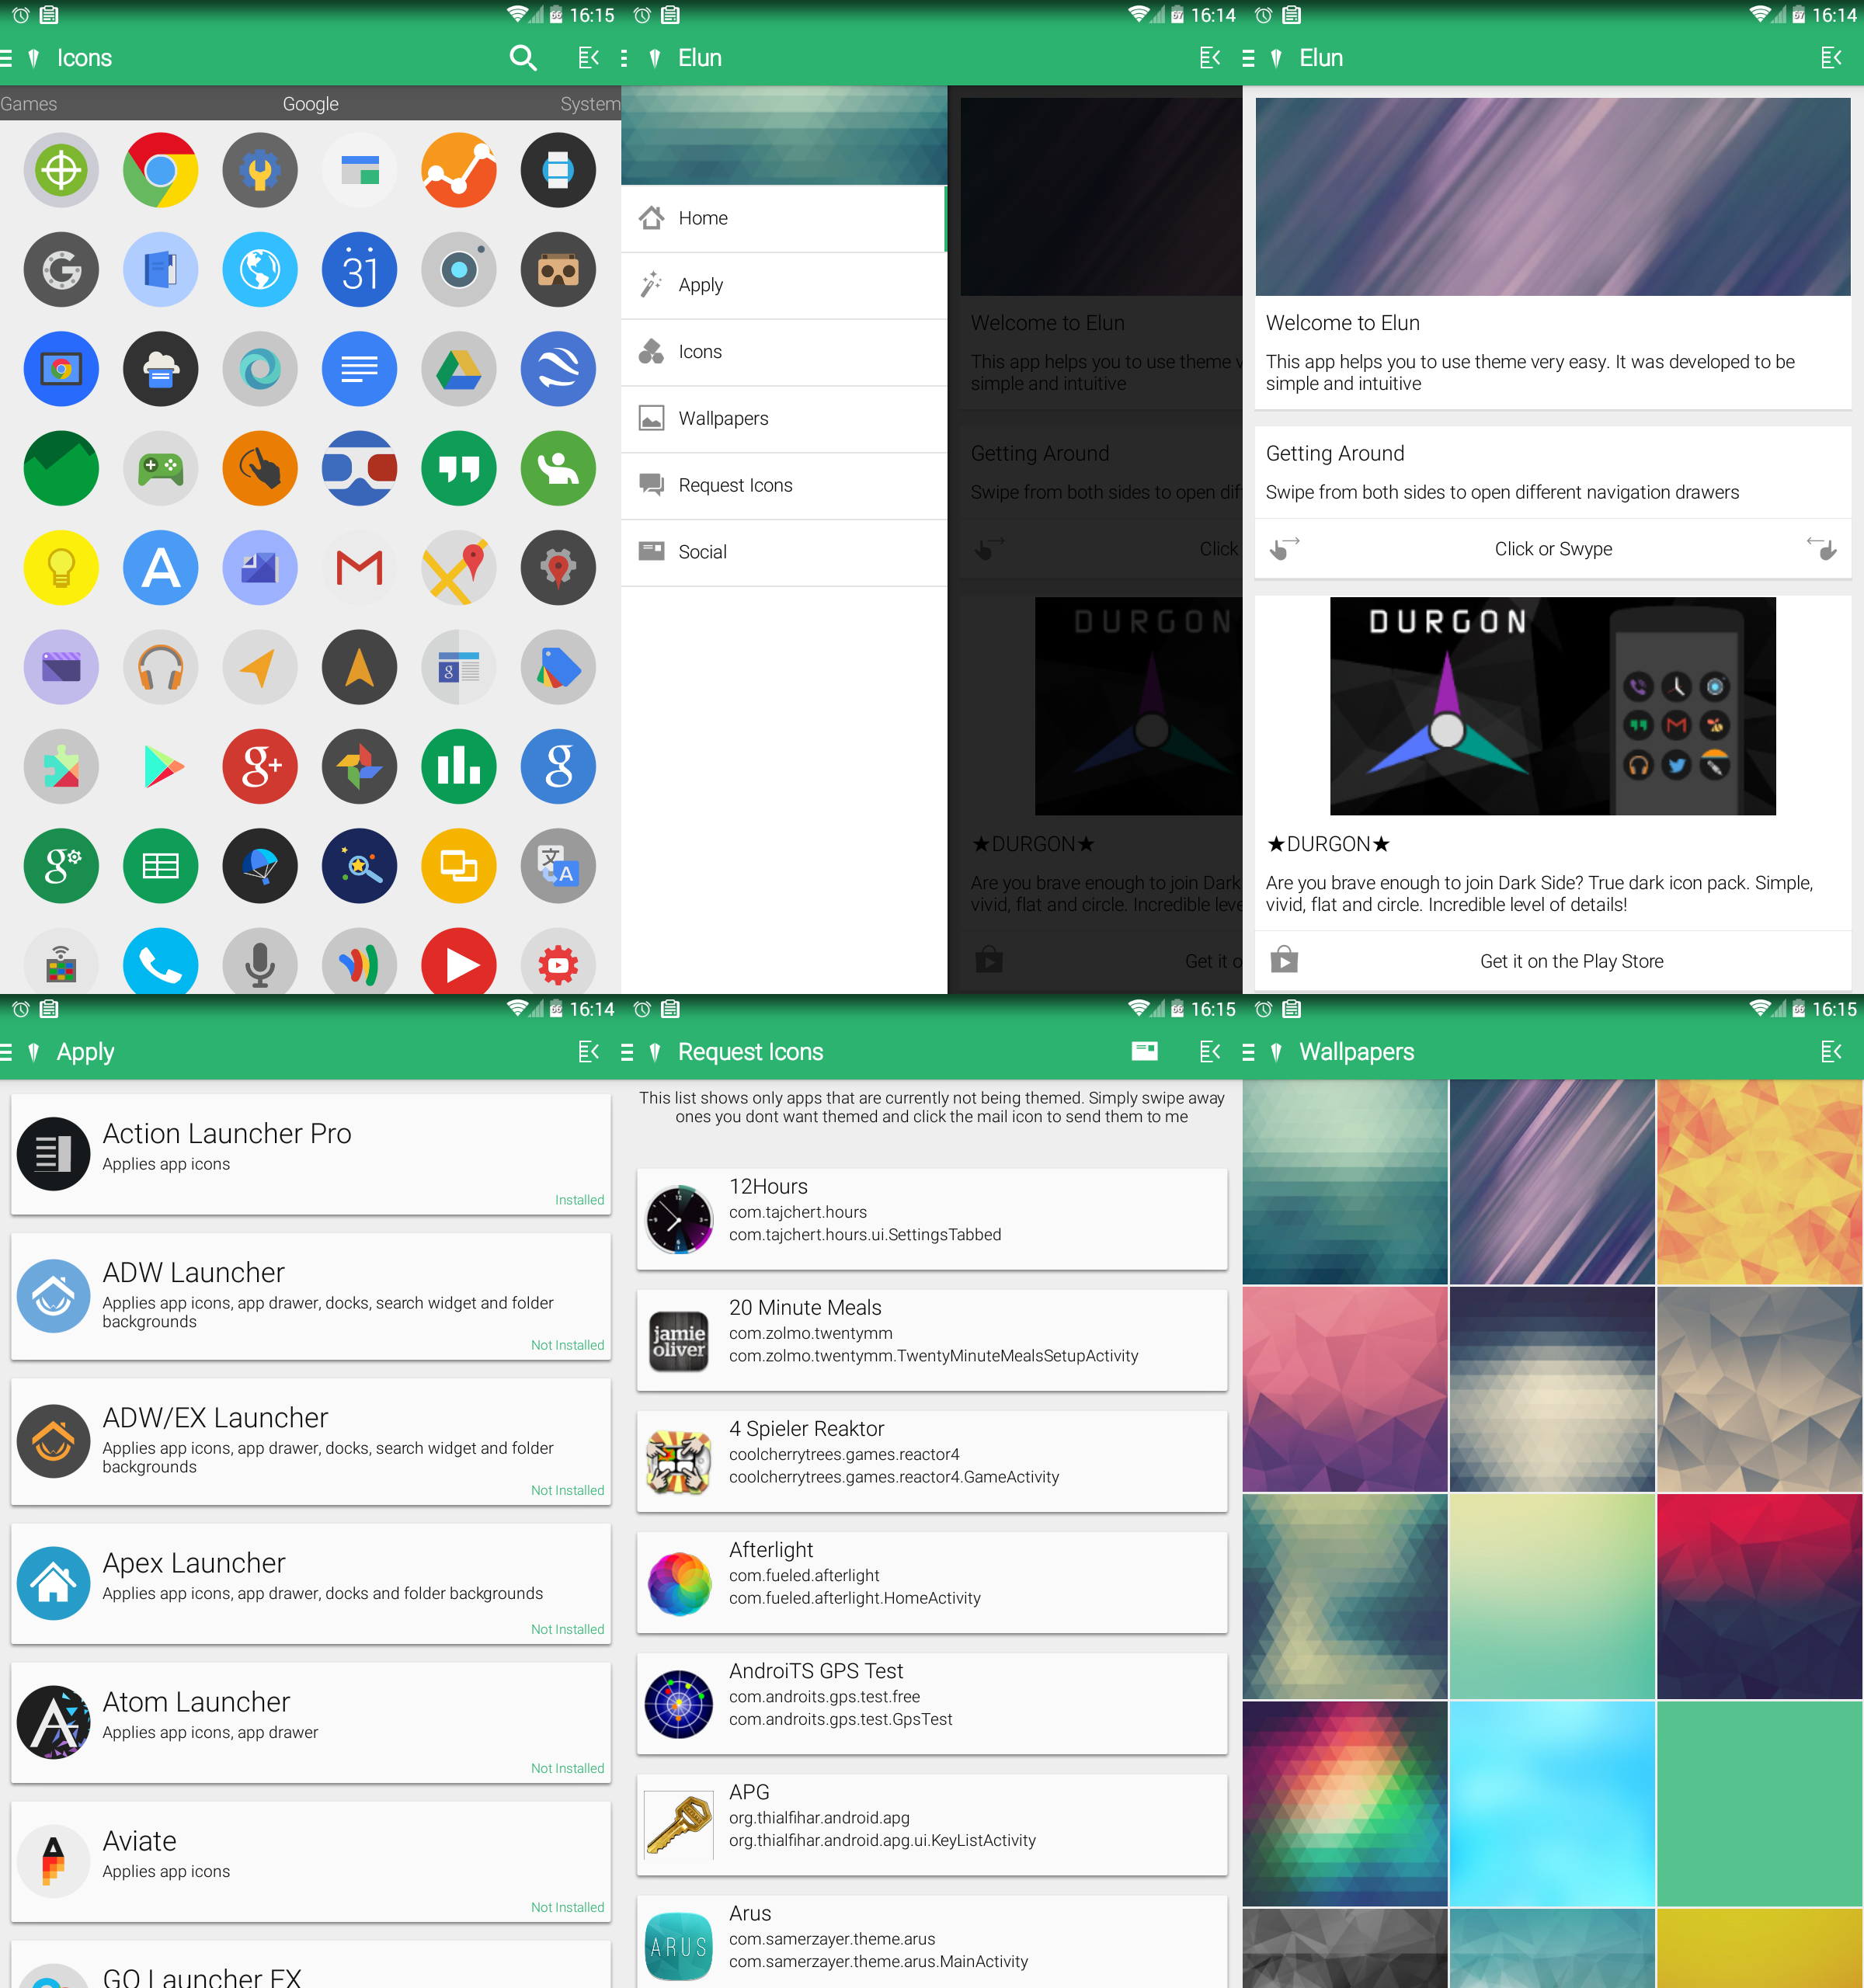1864x1988 pixels.
Task: Switch to the Google tab
Action: pos(310,104)
